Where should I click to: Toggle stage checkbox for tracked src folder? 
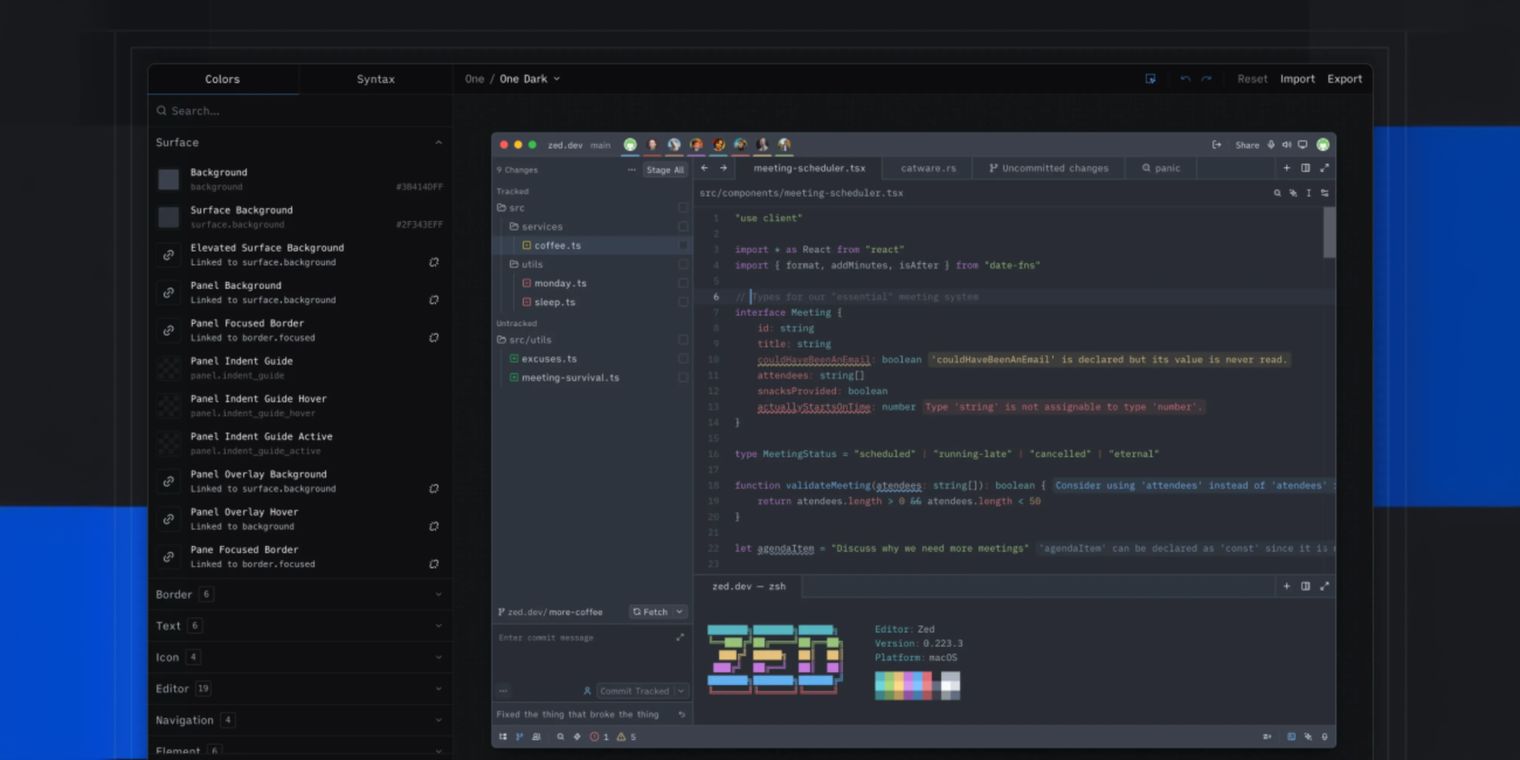(683, 208)
